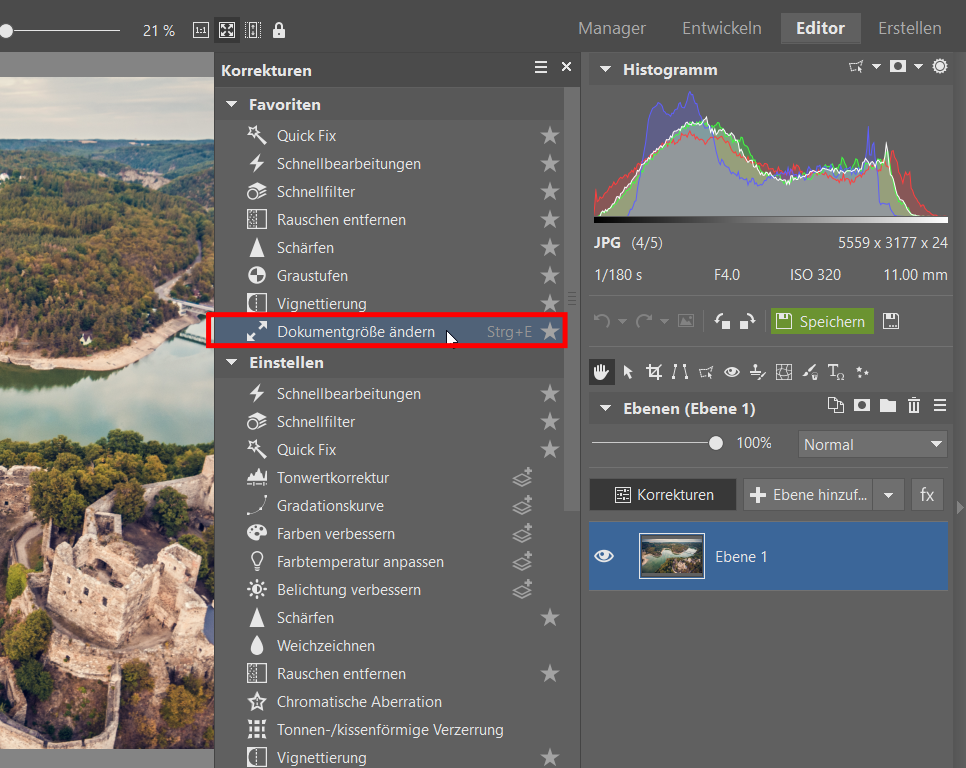966x768 pixels.
Task: Toggle the zoom lock padlock
Action: tap(279, 30)
